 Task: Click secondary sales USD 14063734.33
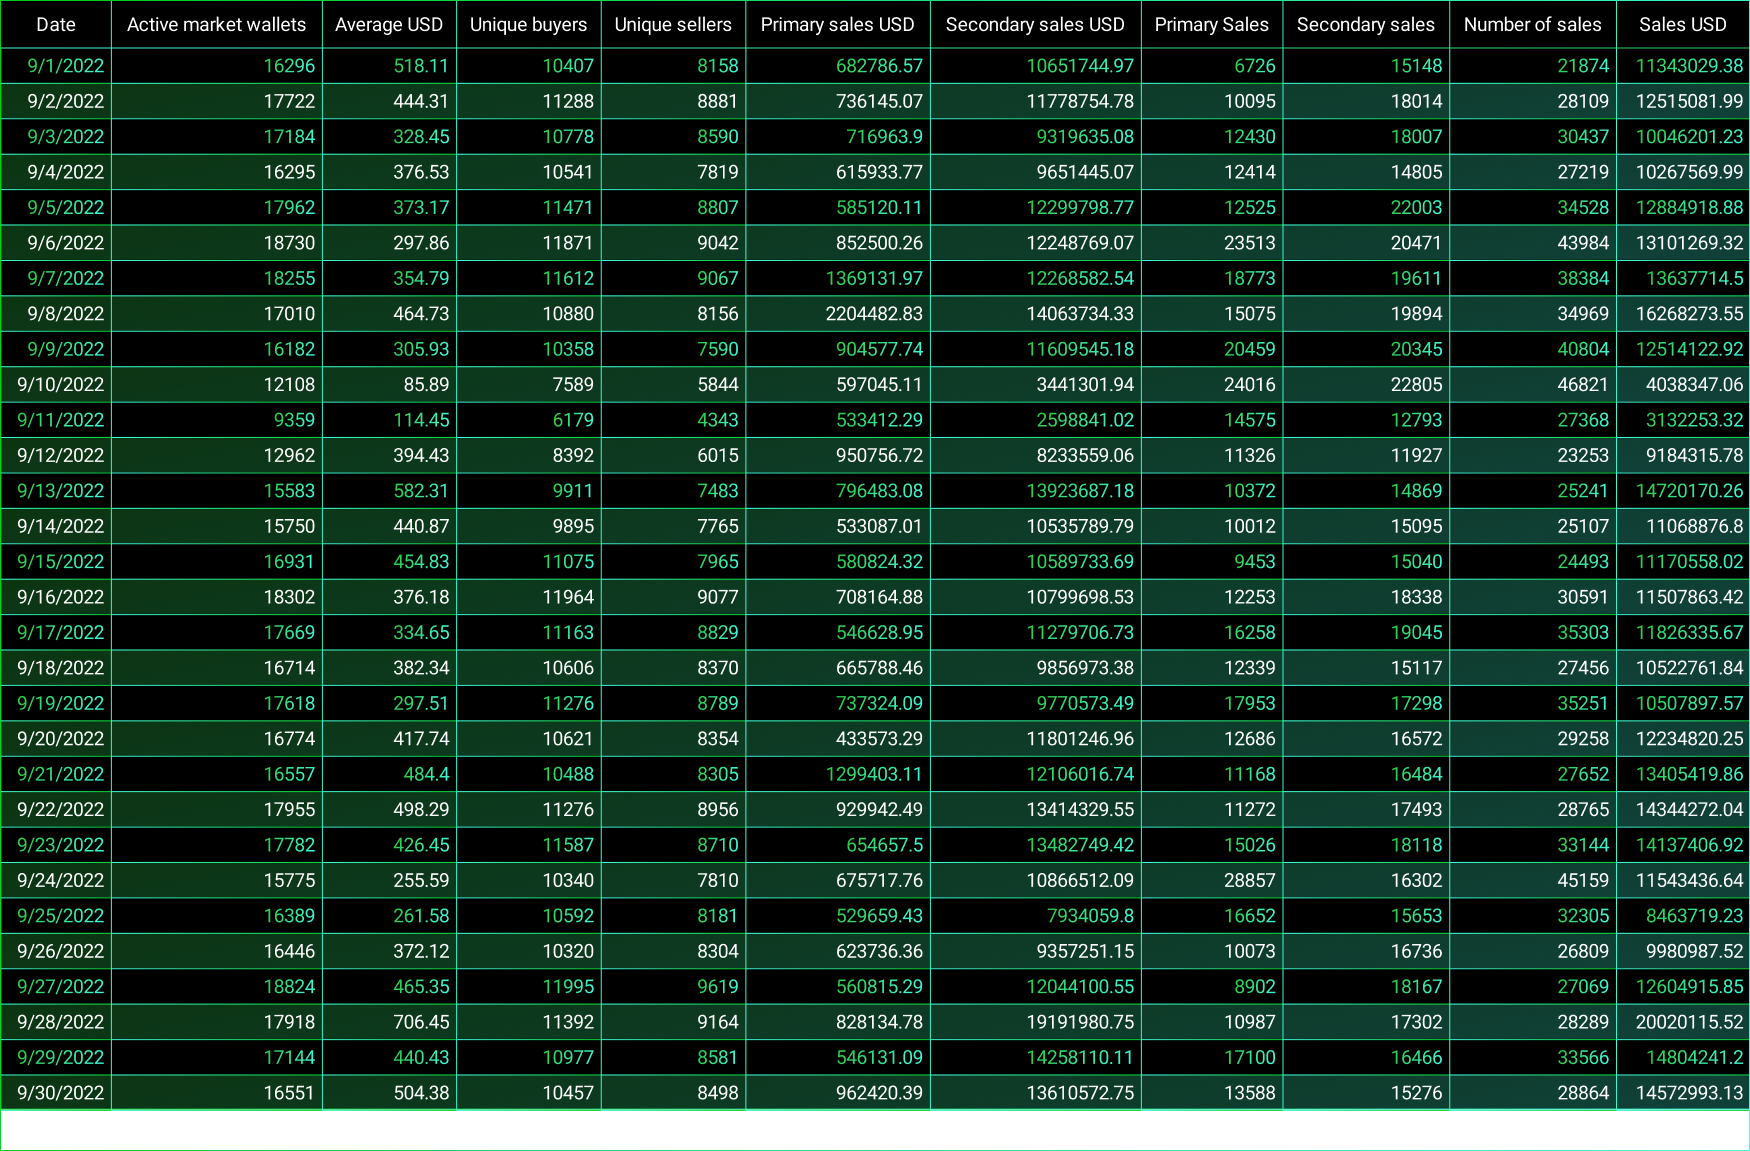pyautogui.click(x=1035, y=314)
